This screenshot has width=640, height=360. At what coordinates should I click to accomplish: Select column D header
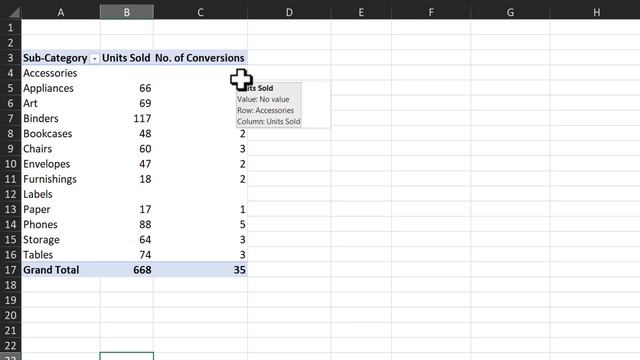coord(289,12)
